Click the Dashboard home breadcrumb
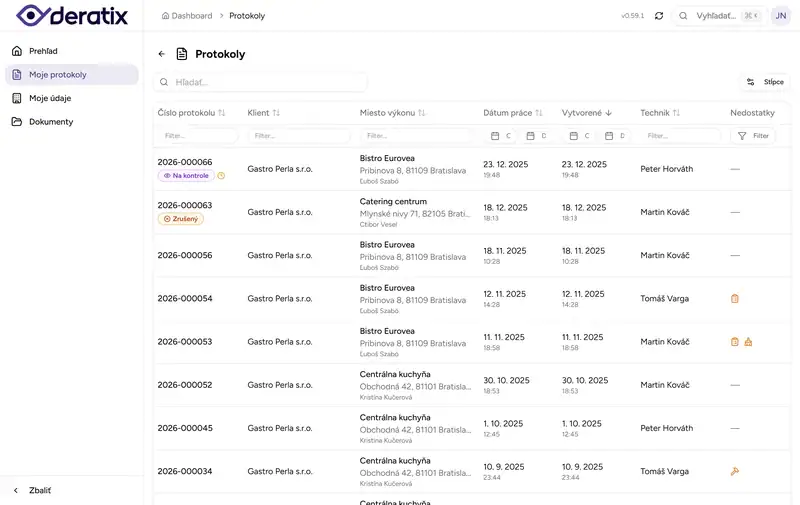 coord(187,16)
